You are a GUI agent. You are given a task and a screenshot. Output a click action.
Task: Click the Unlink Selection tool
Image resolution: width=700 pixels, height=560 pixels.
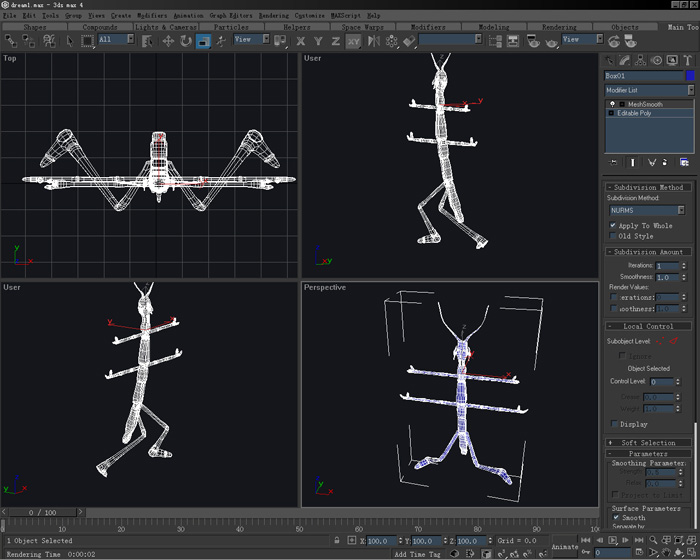pos(29,41)
